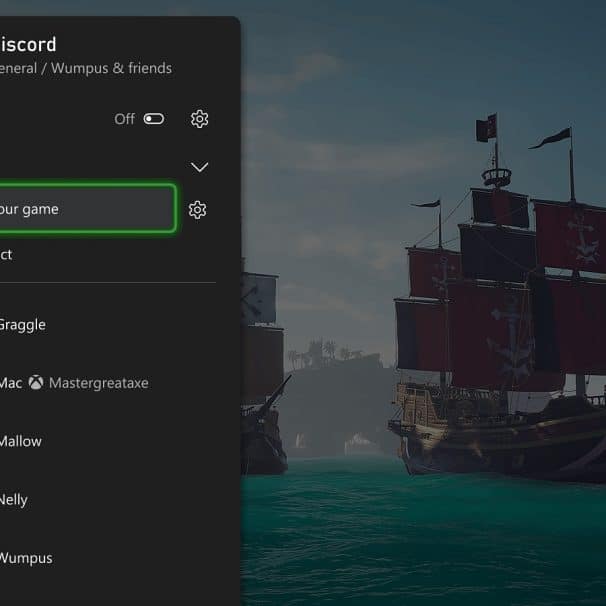Select Mac in the member list
The height and width of the screenshot is (606, 606).
tap(11, 383)
